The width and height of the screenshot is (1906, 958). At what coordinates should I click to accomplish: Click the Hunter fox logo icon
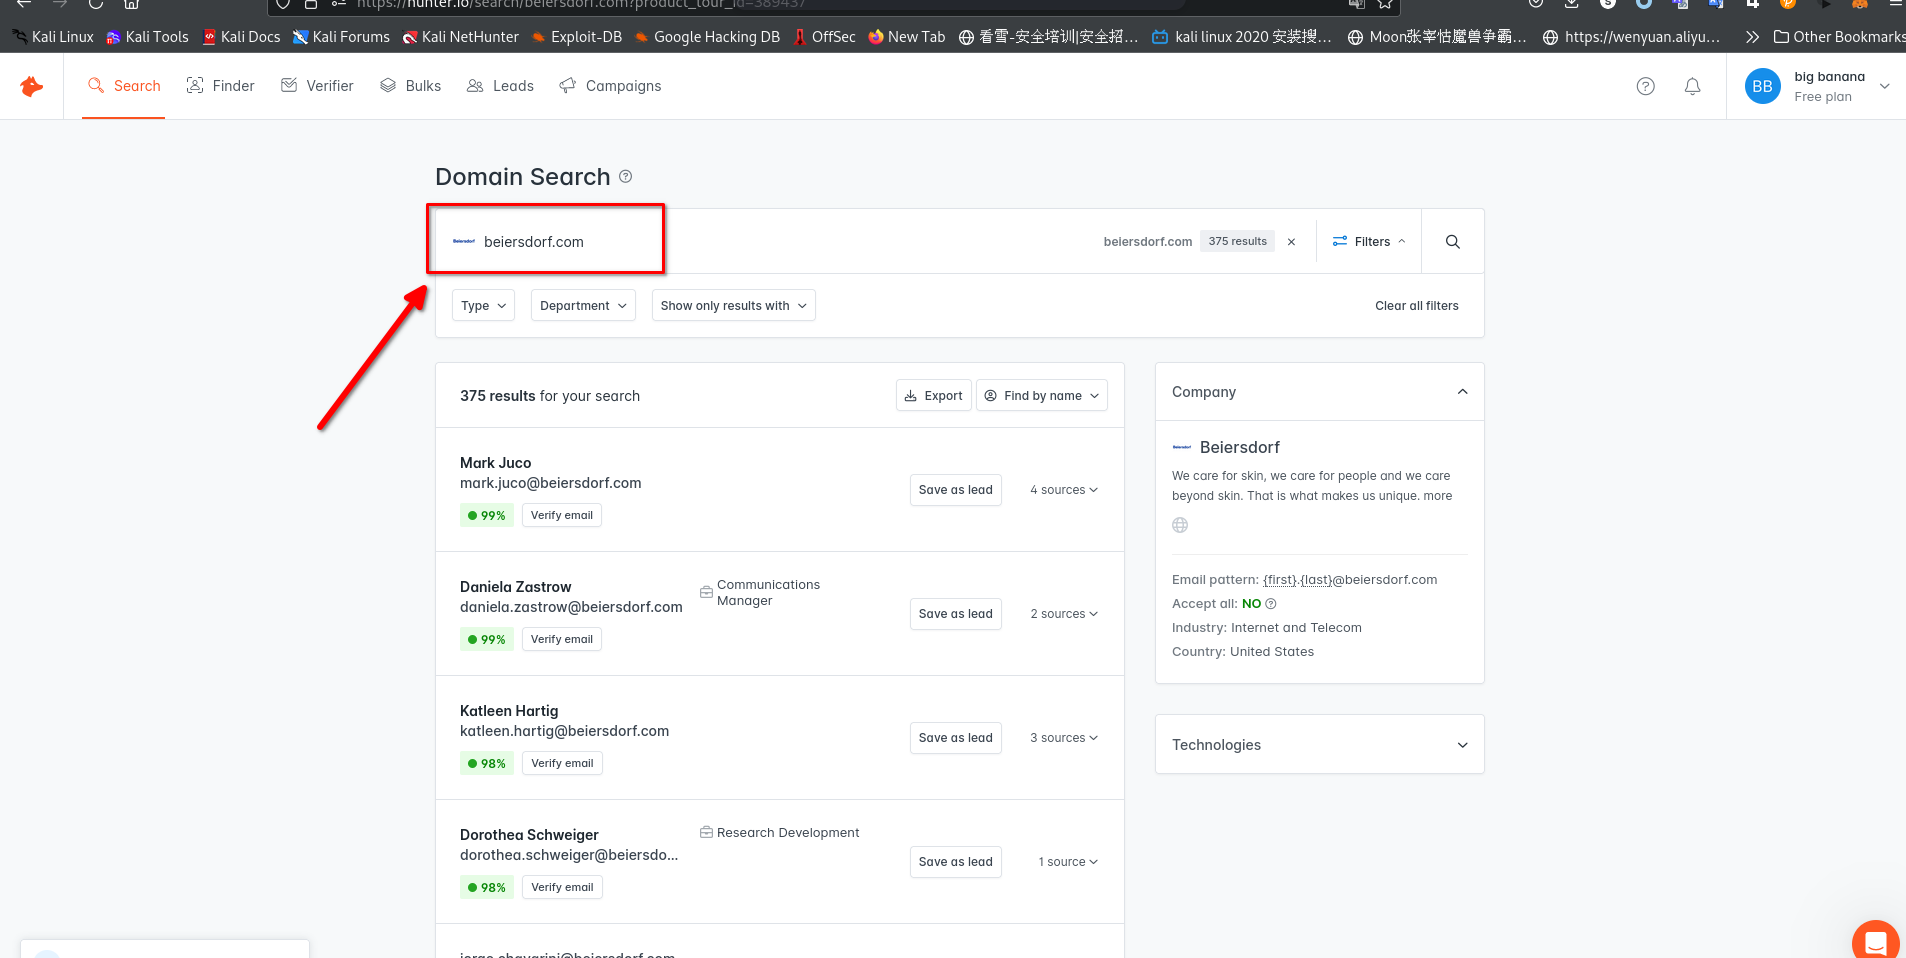point(32,87)
